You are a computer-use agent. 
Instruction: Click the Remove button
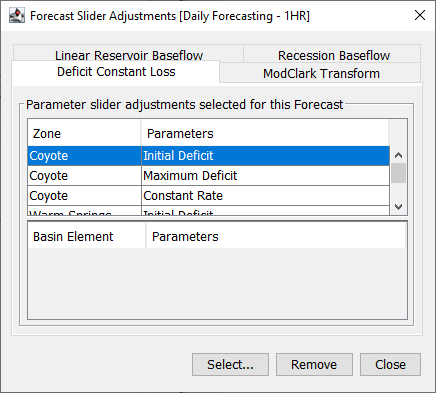[x=314, y=364]
